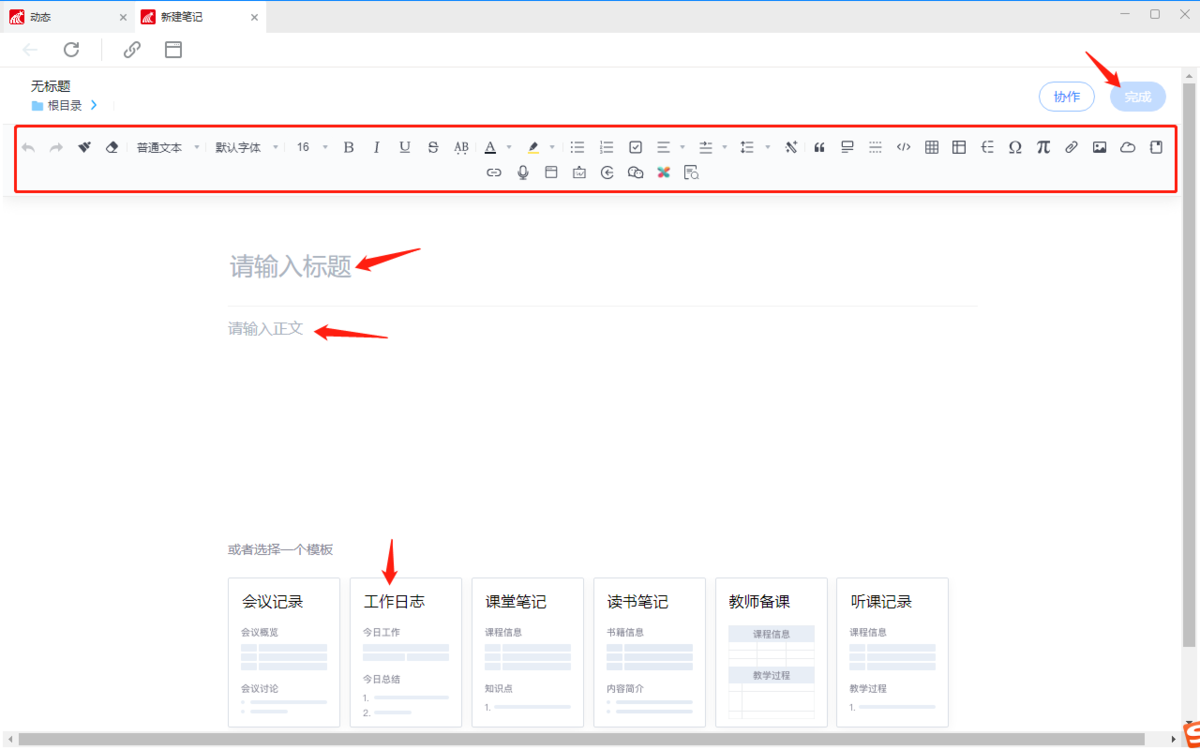Open the paragraph style dropdown showing 普通文本
This screenshot has height=750, width=1200.
pos(165,146)
